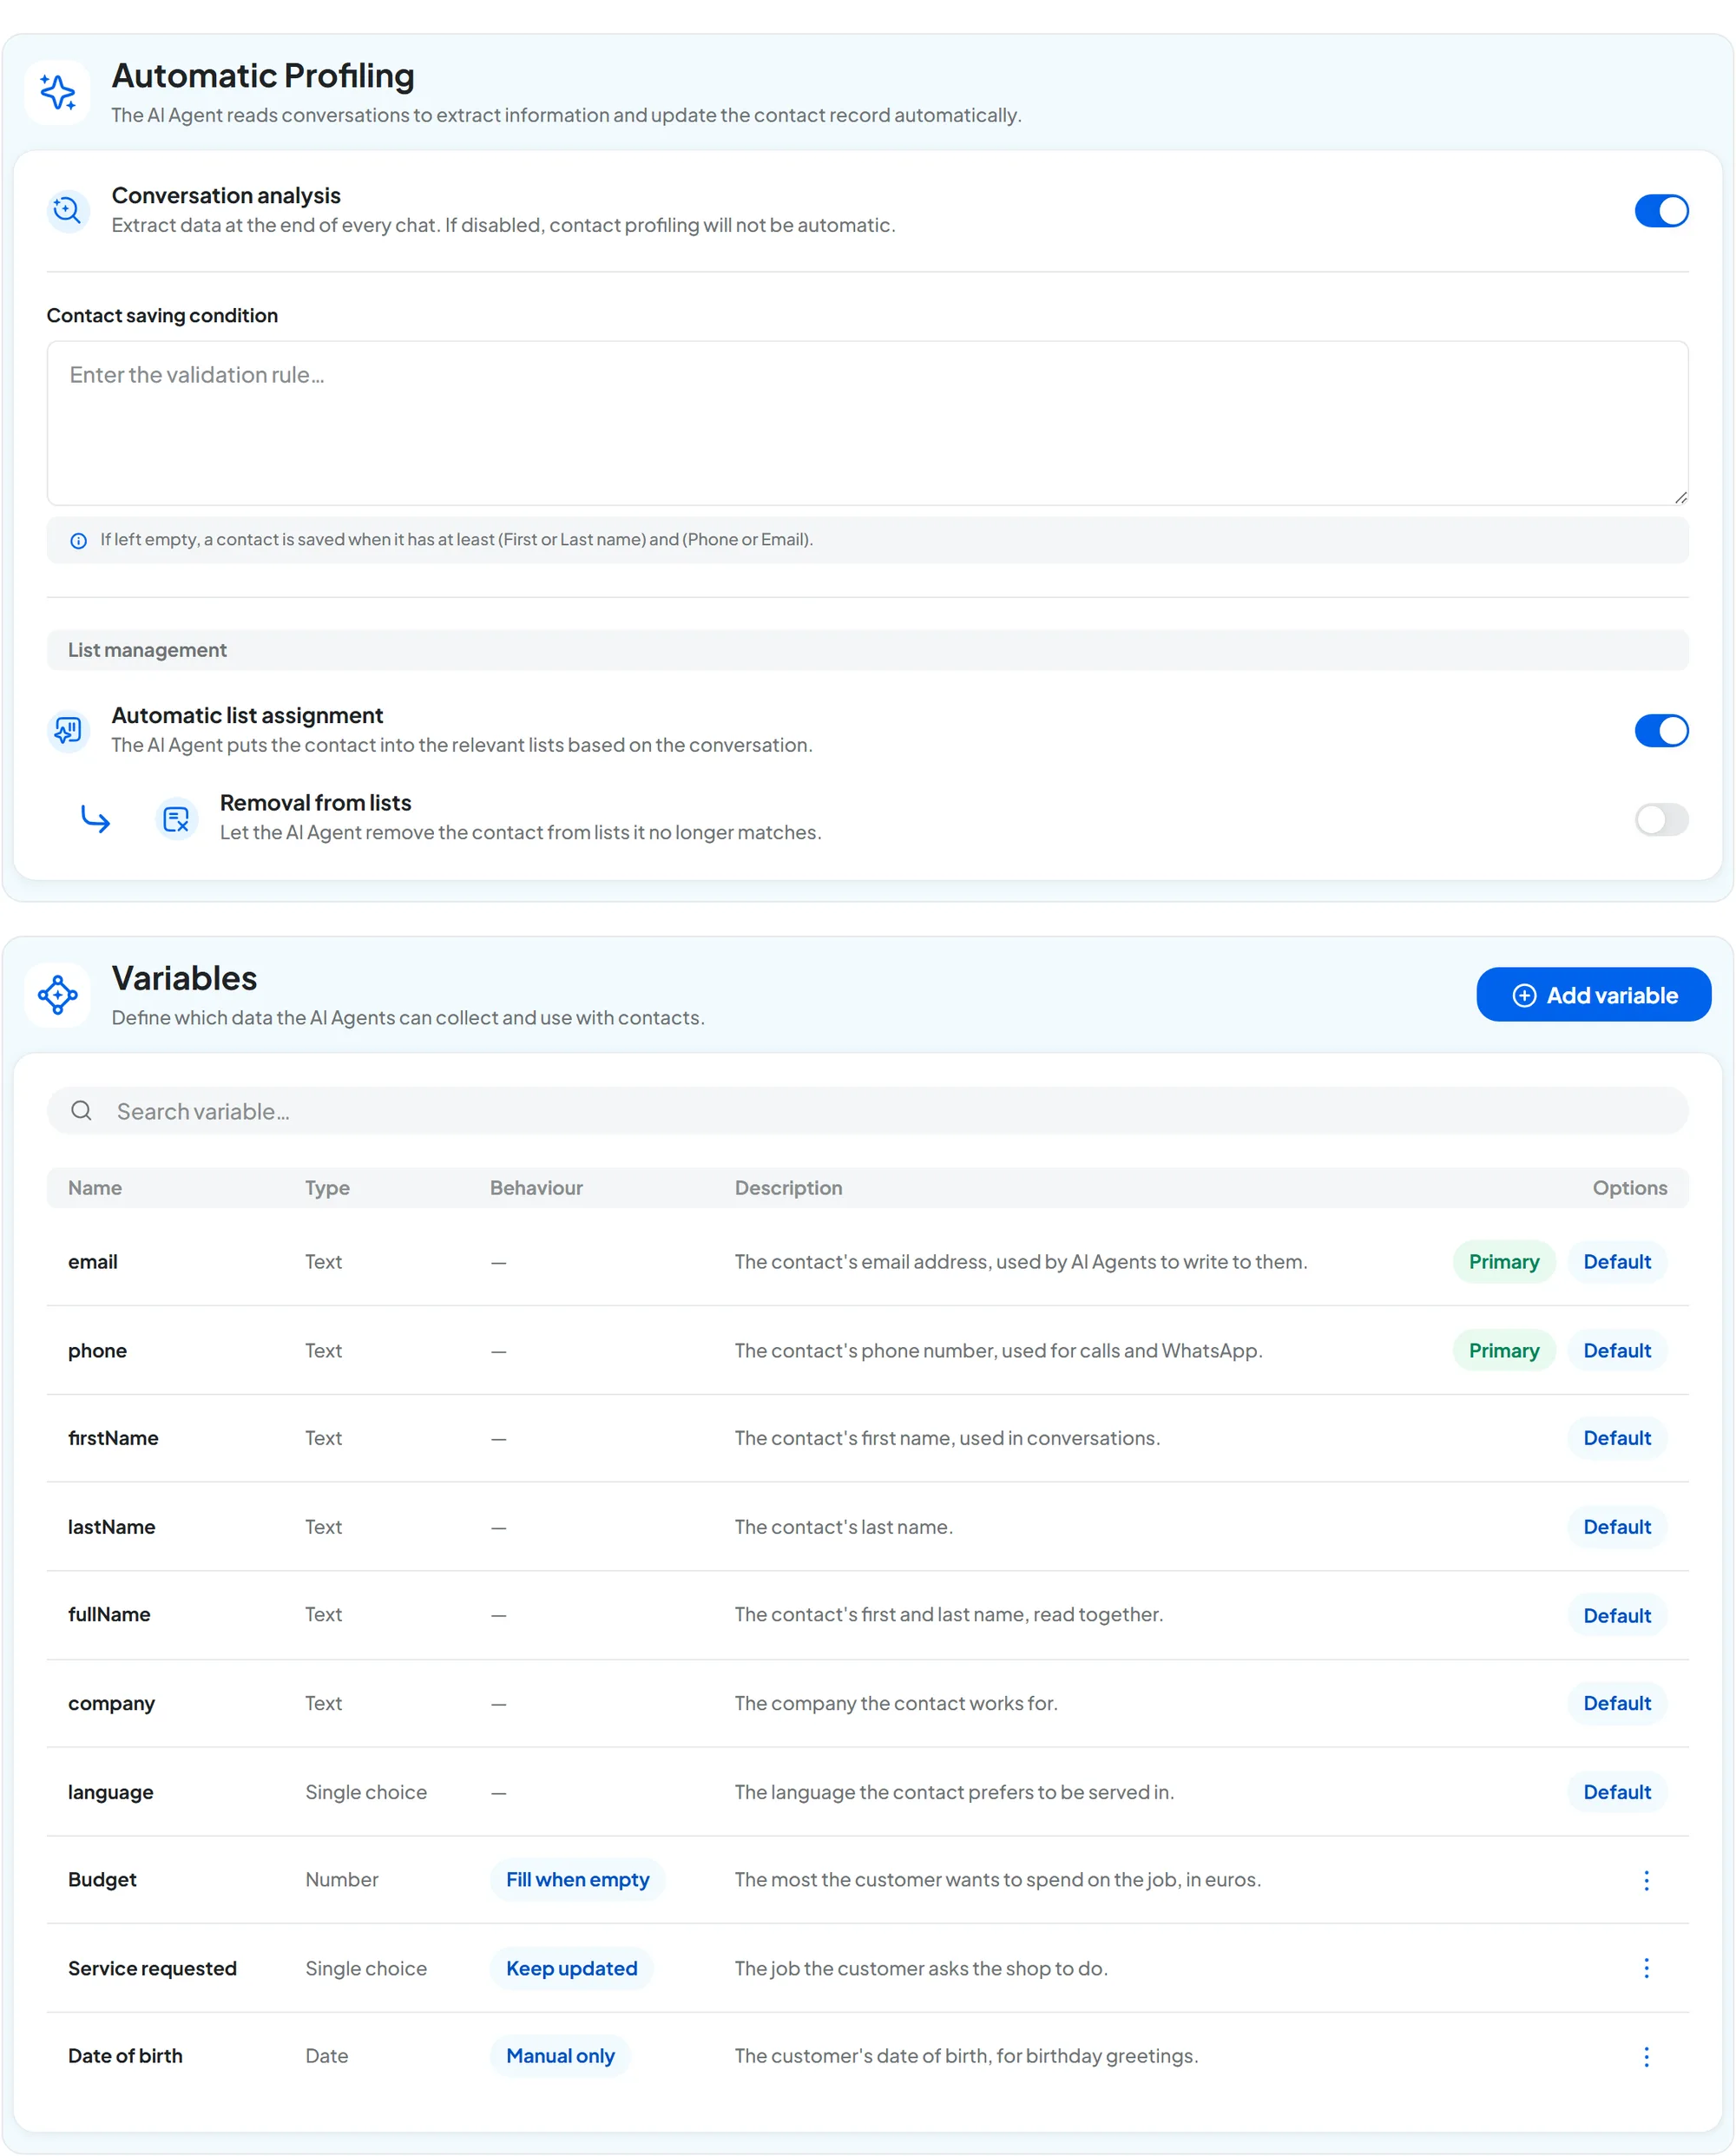The image size is (1736, 2156).
Task: Open options menu for Date of birth variable
Action: [1646, 2056]
